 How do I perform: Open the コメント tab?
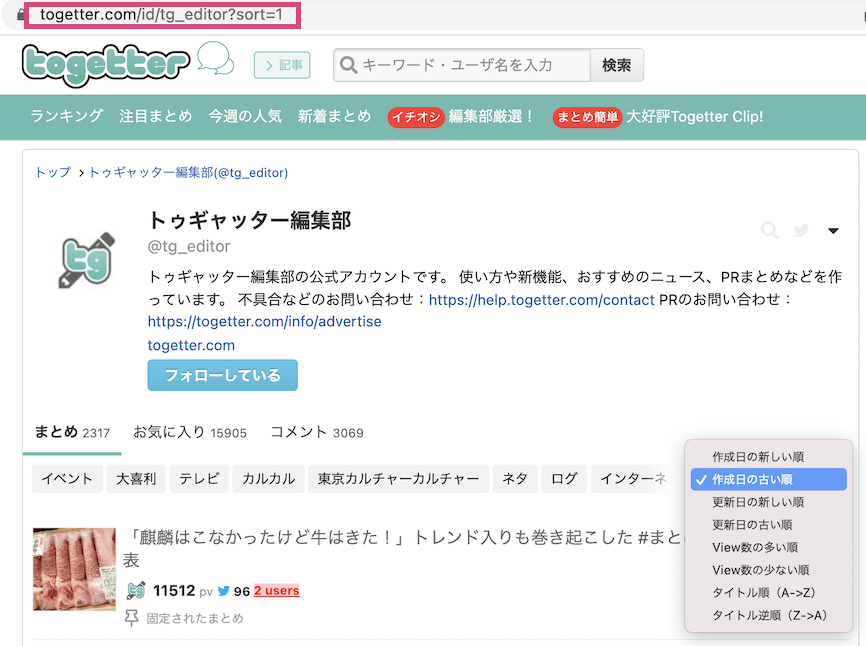316,432
